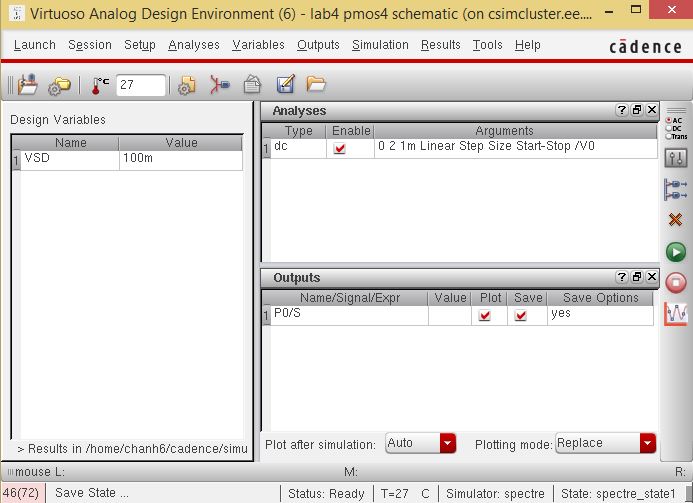Open the Tools menu
The width and height of the screenshot is (693, 503).
487,45
